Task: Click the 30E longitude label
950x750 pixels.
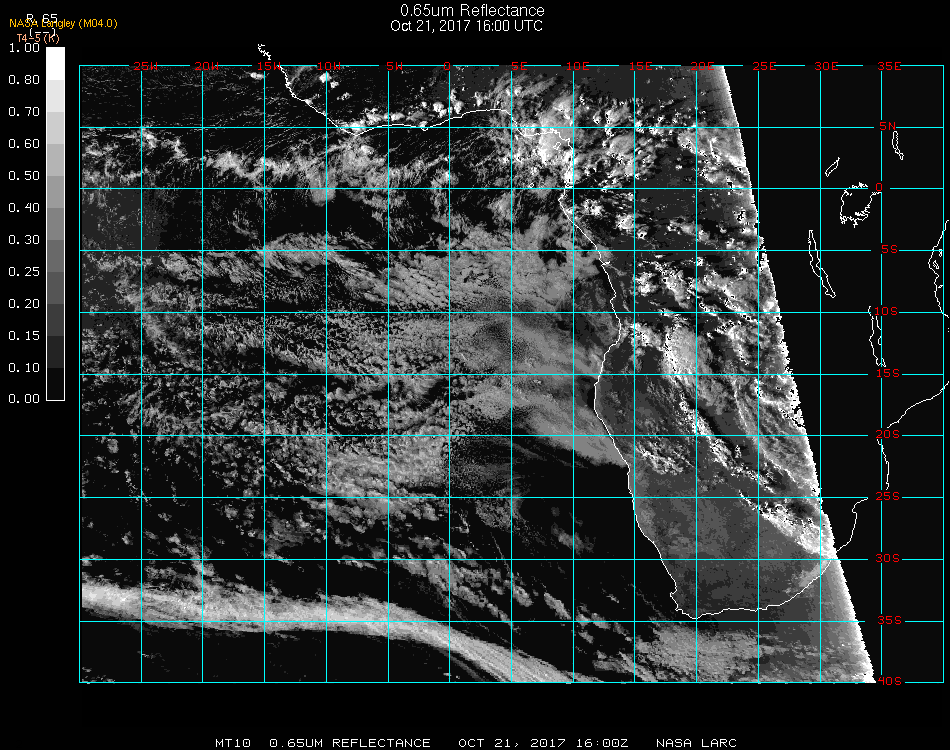Action: [x=826, y=67]
